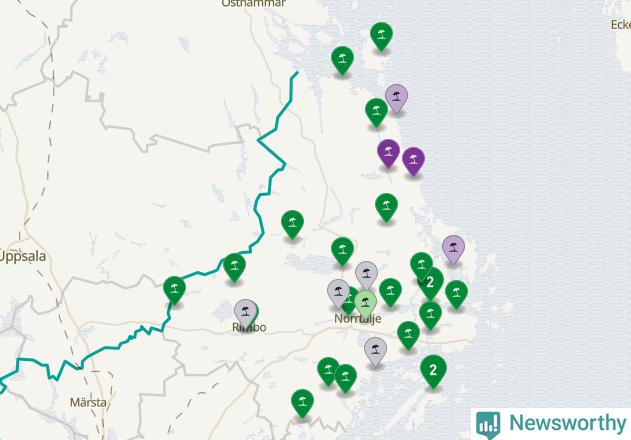Click the northernmost green beach marker
This screenshot has width=631, height=440.
[381, 36]
